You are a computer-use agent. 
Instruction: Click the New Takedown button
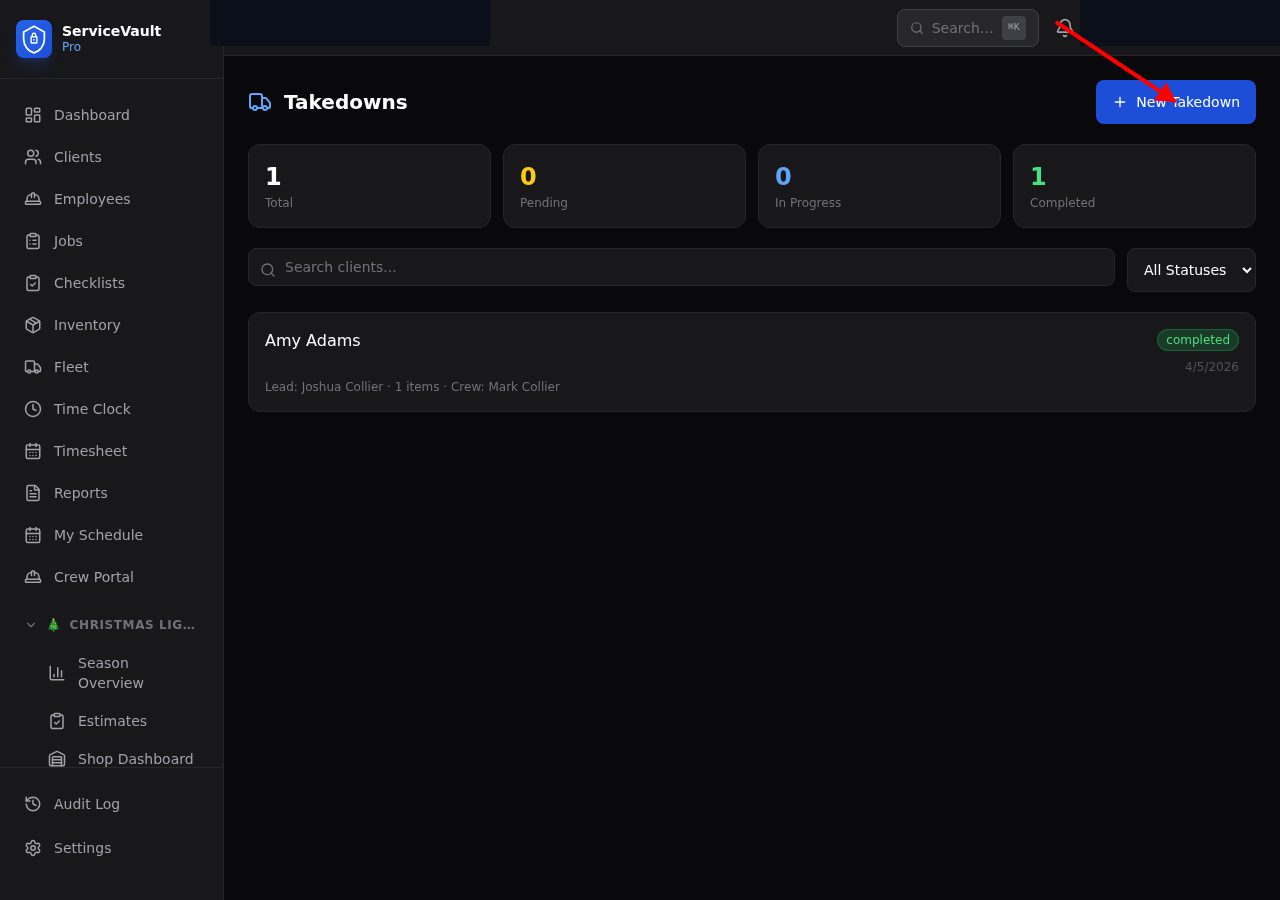tap(1175, 102)
